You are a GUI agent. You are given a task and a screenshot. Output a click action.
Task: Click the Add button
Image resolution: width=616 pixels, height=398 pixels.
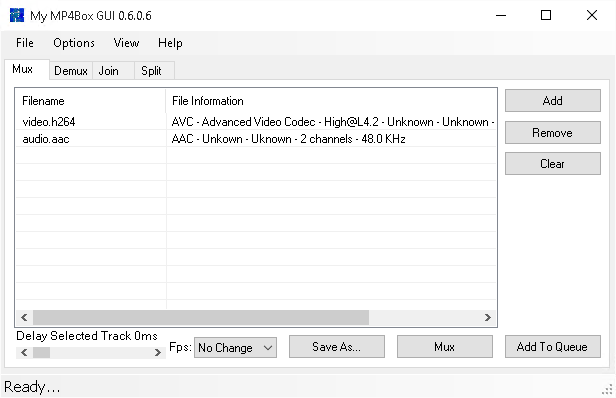pos(553,101)
